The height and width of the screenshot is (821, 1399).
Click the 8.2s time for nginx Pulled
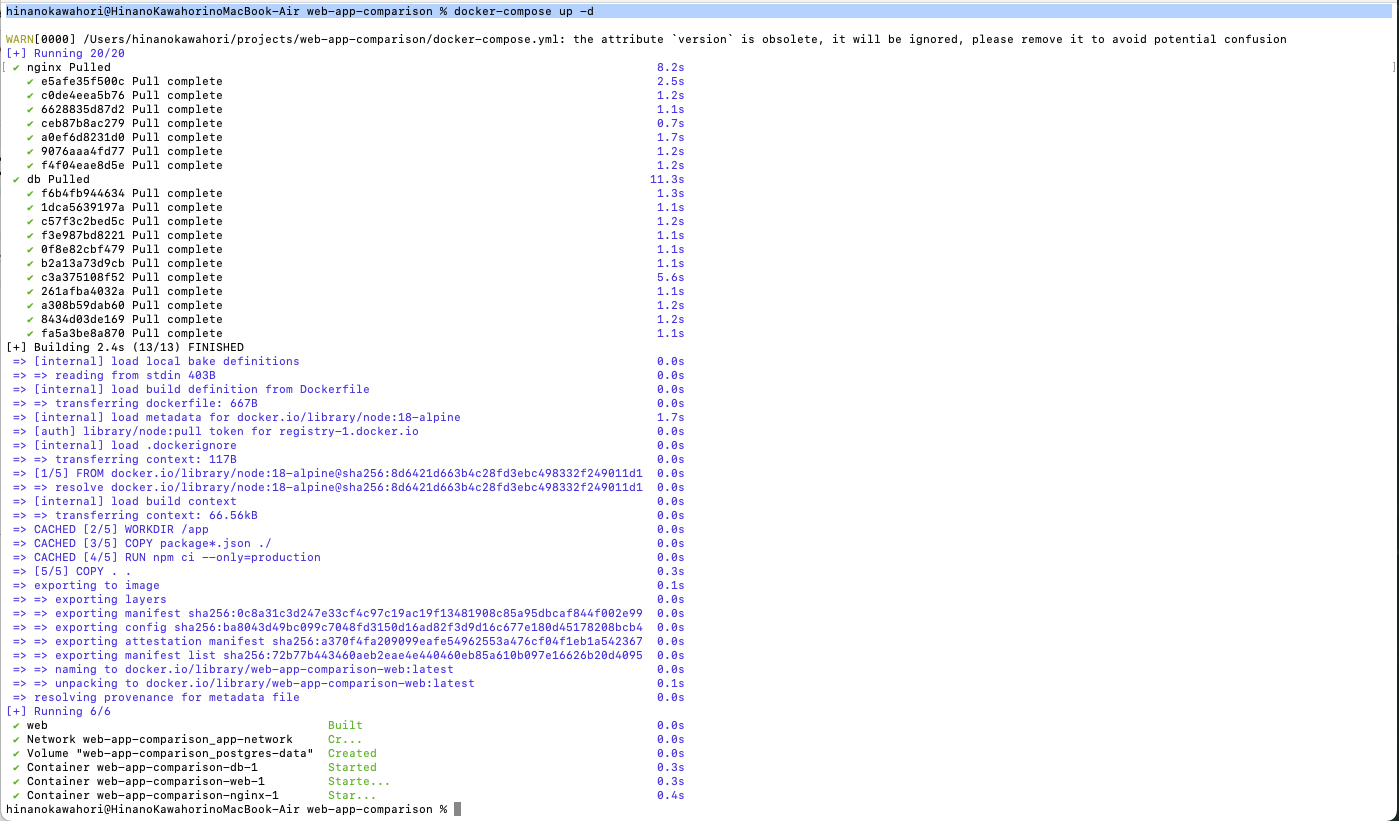coord(670,67)
